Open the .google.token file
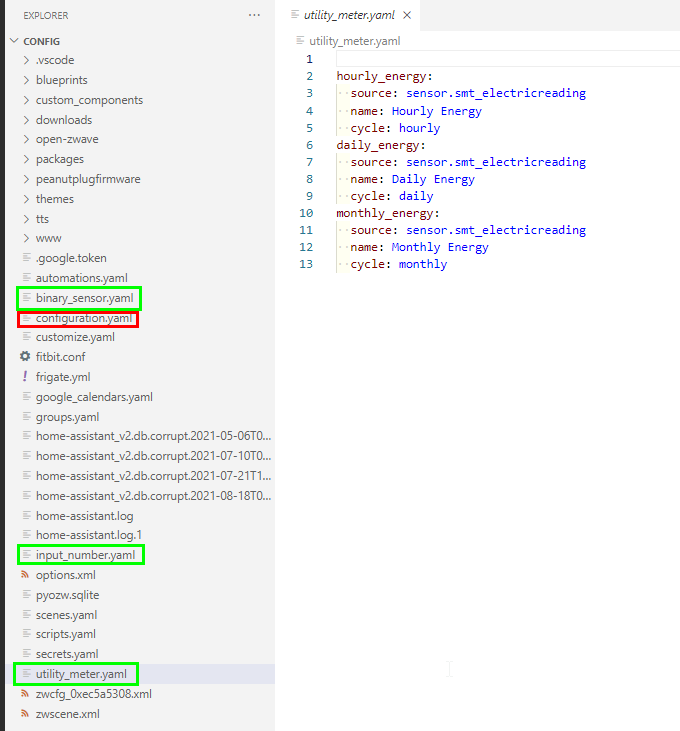Screen dimensions: 680x731 pyautogui.click(x=71, y=258)
